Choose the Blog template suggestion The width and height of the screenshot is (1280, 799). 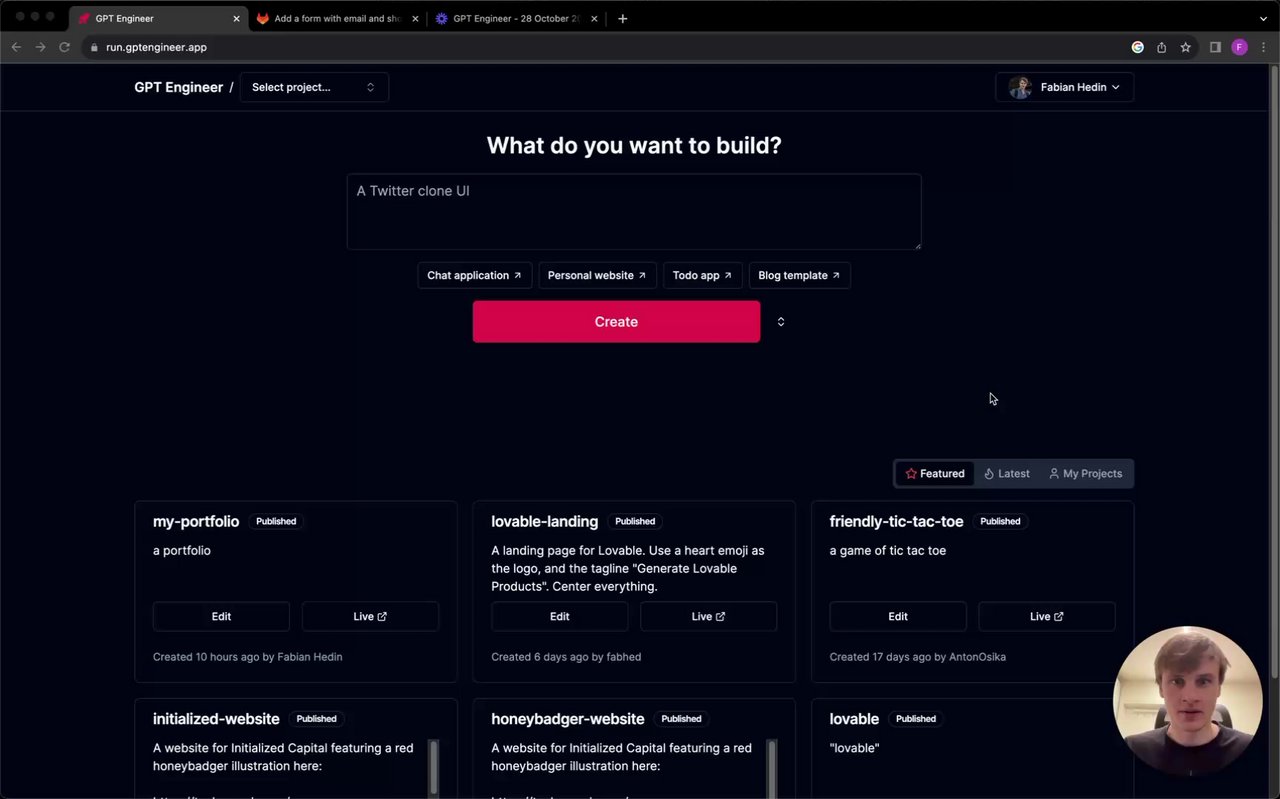(799, 275)
